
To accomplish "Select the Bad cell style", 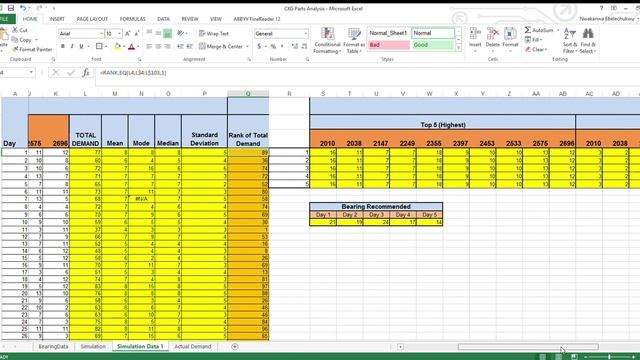I will pyautogui.click(x=389, y=45).
